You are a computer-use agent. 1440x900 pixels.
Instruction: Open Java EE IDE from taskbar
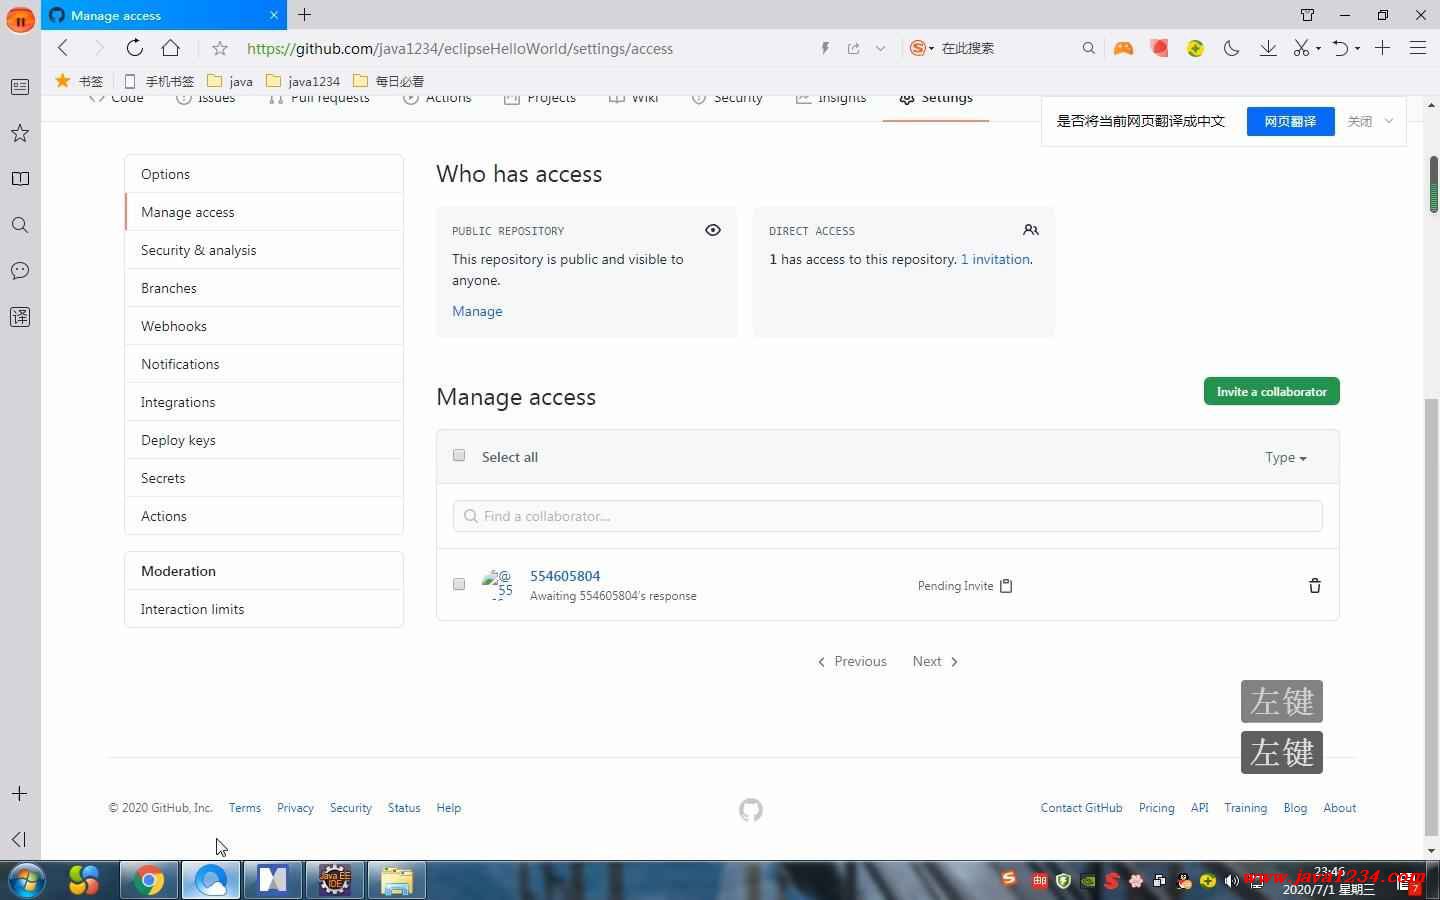point(335,880)
